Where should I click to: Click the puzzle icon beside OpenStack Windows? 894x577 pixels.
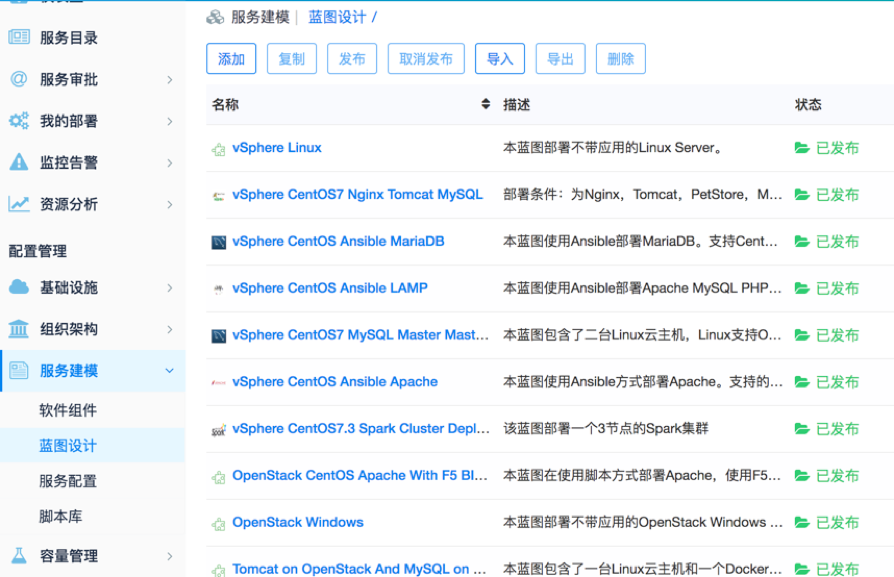[x=218, y=522]
